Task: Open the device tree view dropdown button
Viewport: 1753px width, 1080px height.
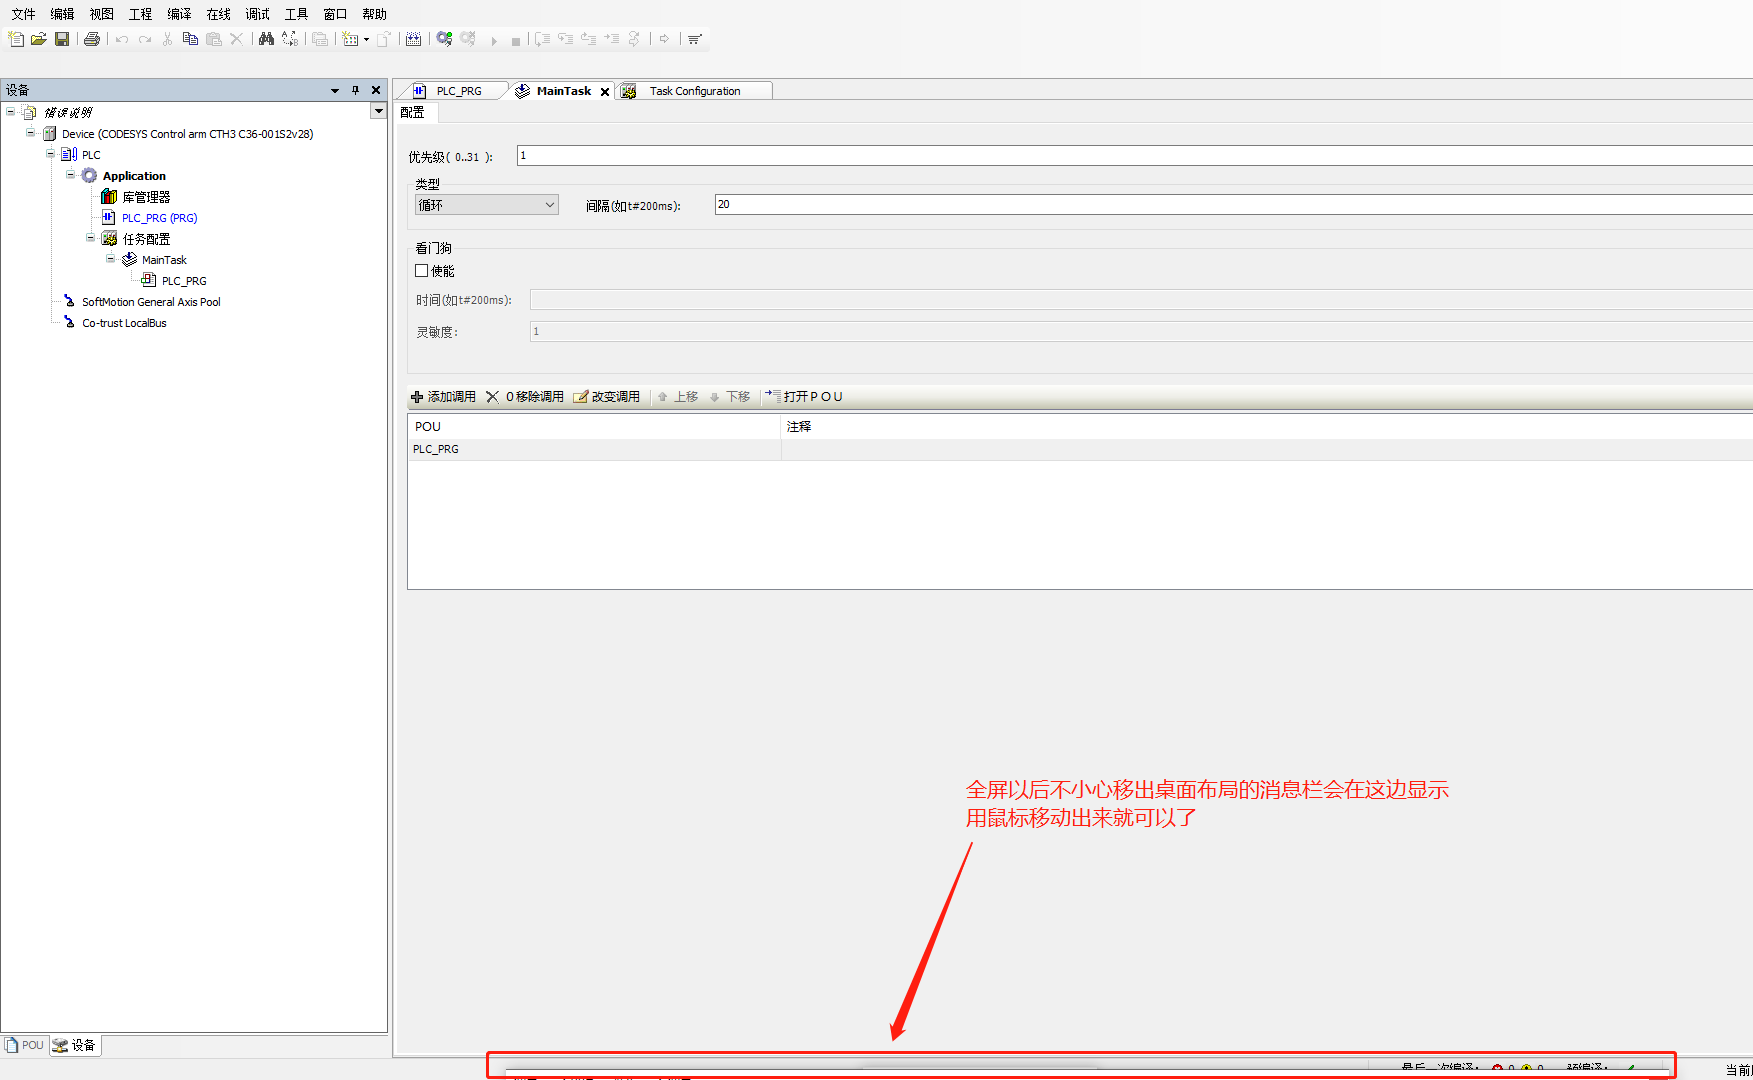Action: (378, 112)
